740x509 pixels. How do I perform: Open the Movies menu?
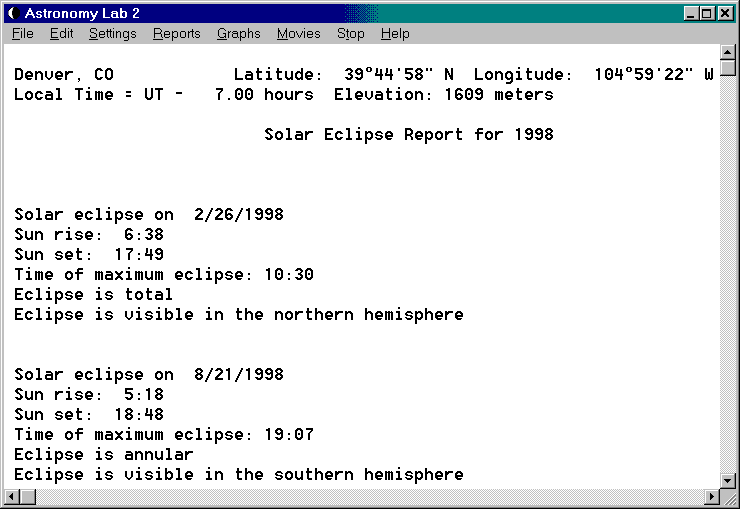[298, 33]
